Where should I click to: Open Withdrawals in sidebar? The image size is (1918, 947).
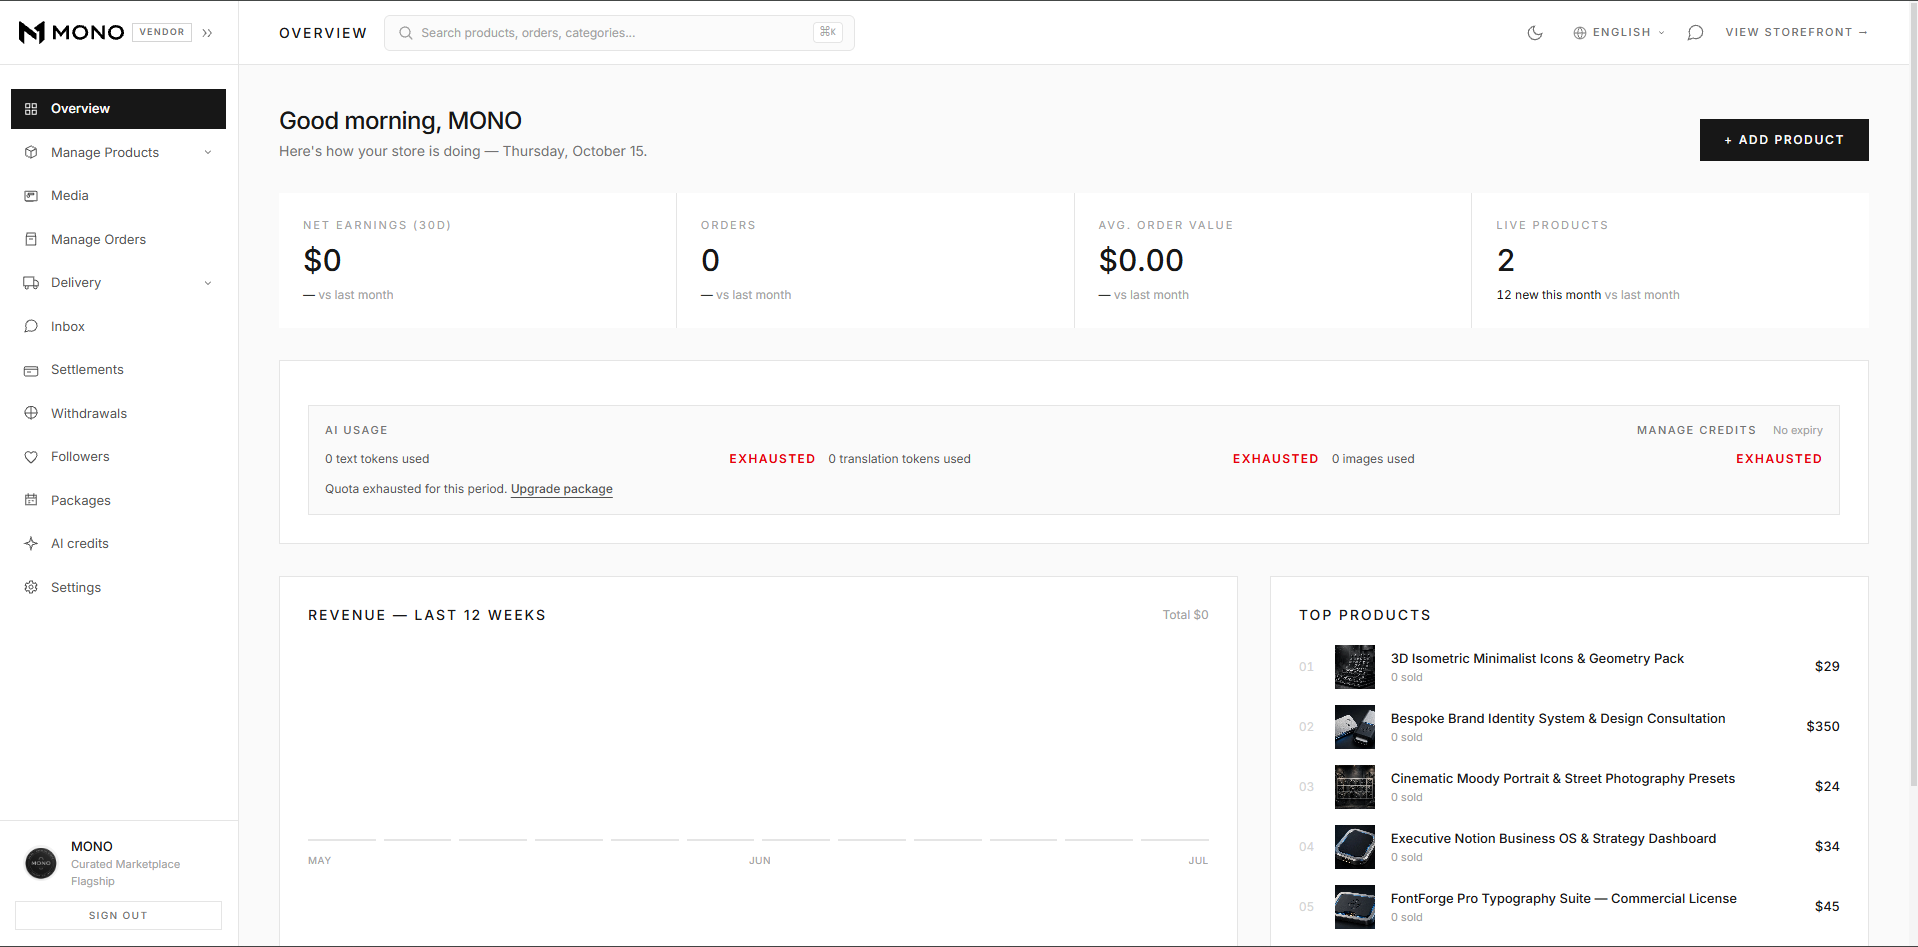point(118,414)
